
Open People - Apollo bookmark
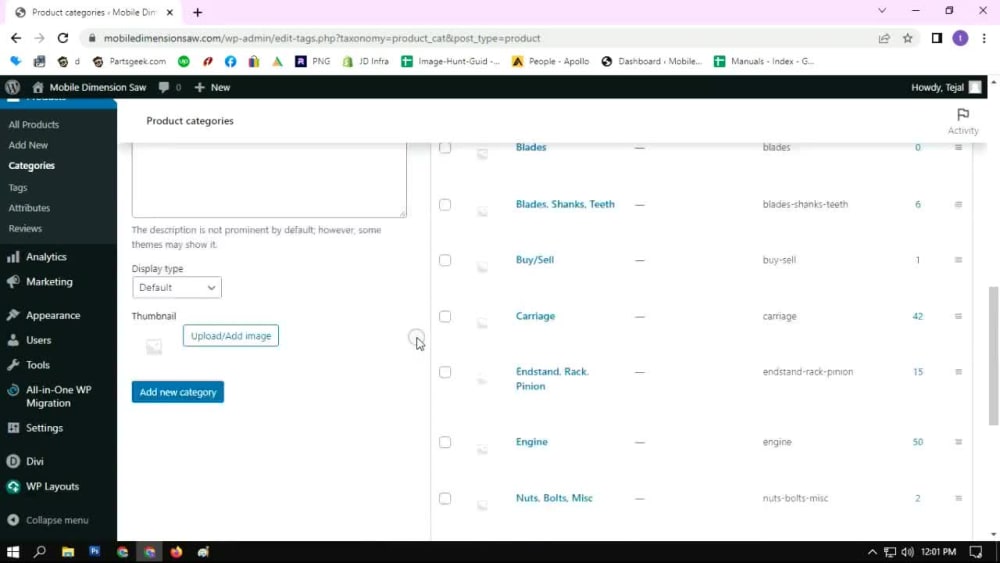[x=551, y=61]
